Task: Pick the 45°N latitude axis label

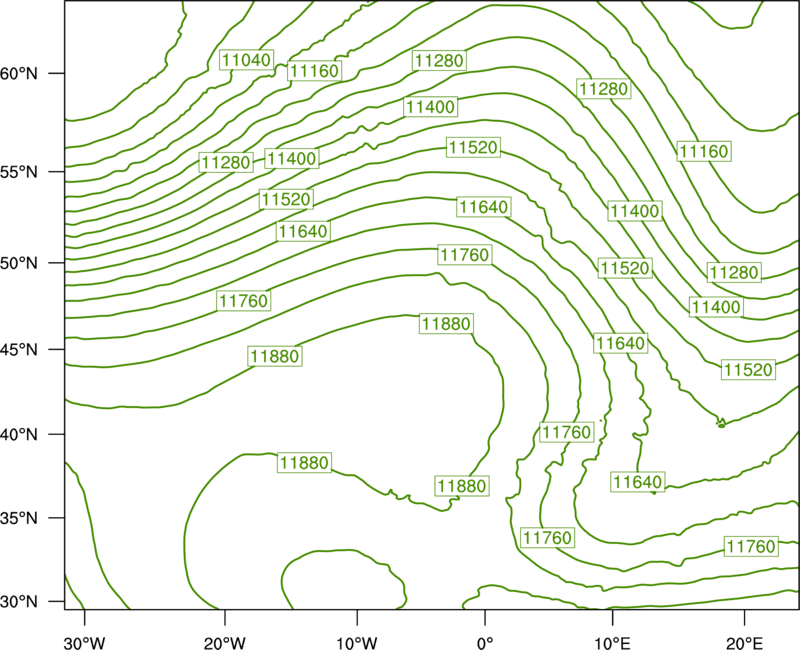Action: click(x=19, y=350)
